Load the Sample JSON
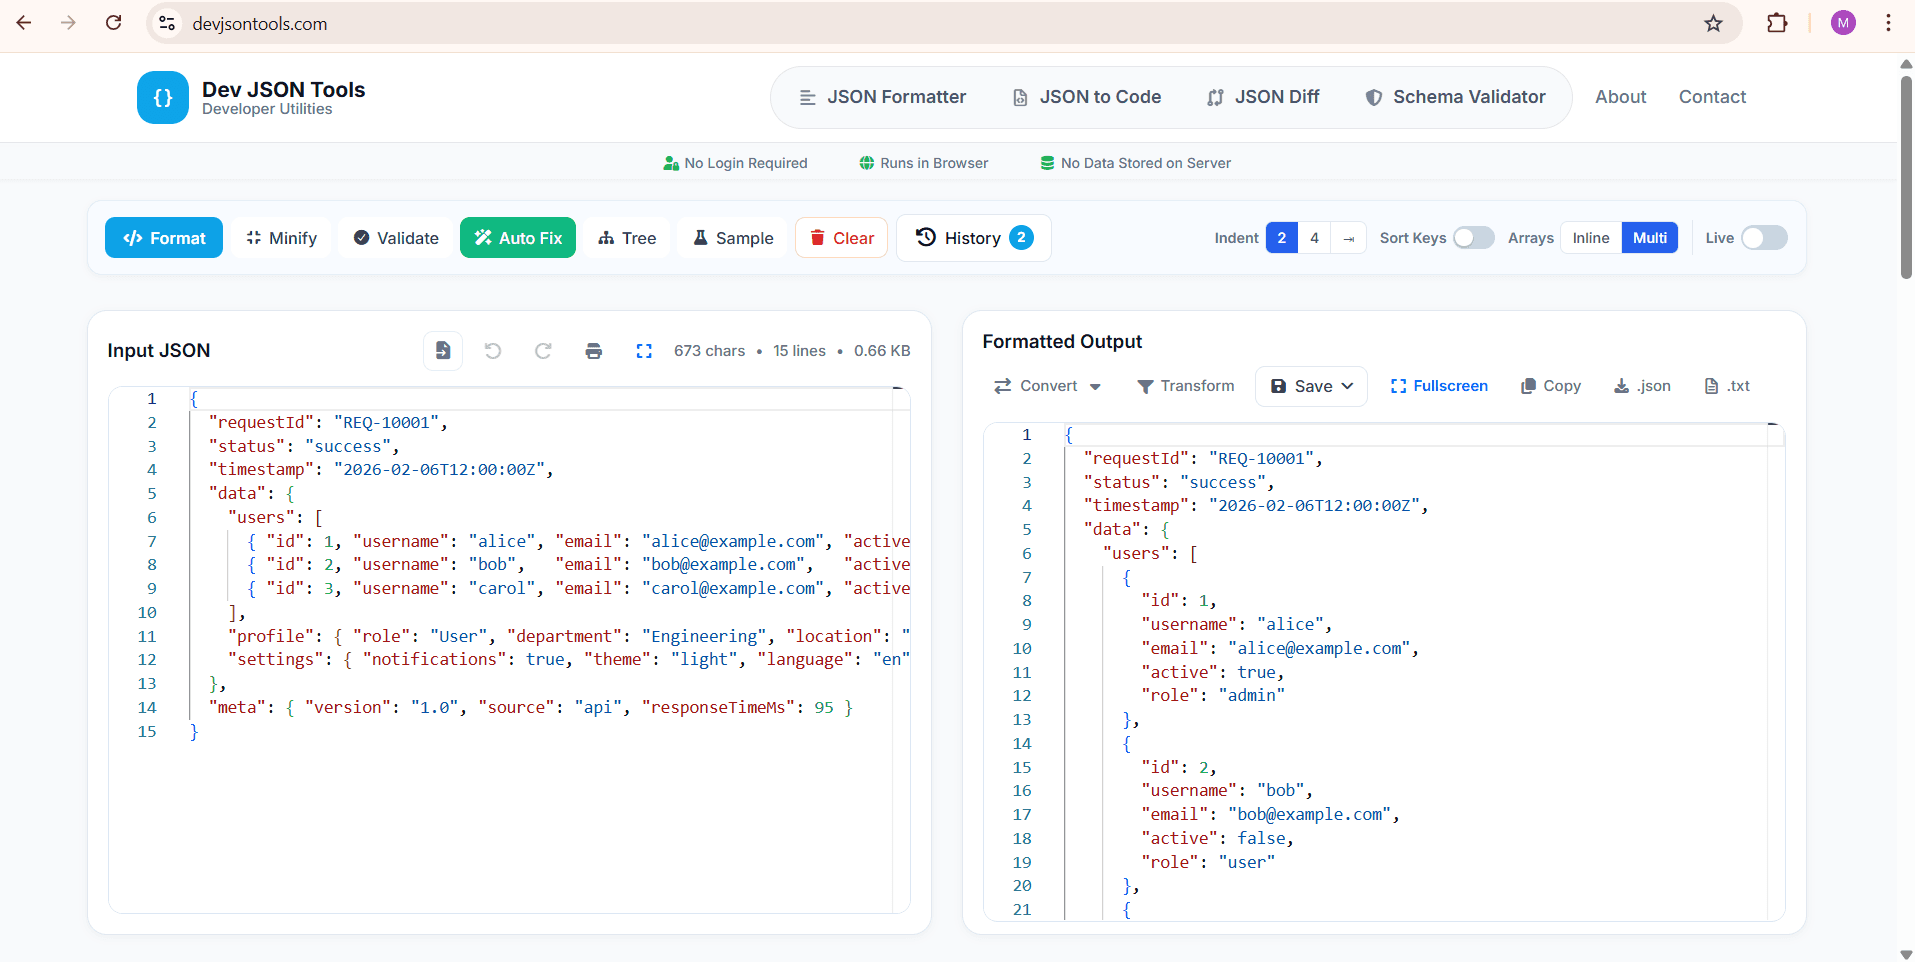 731,237
